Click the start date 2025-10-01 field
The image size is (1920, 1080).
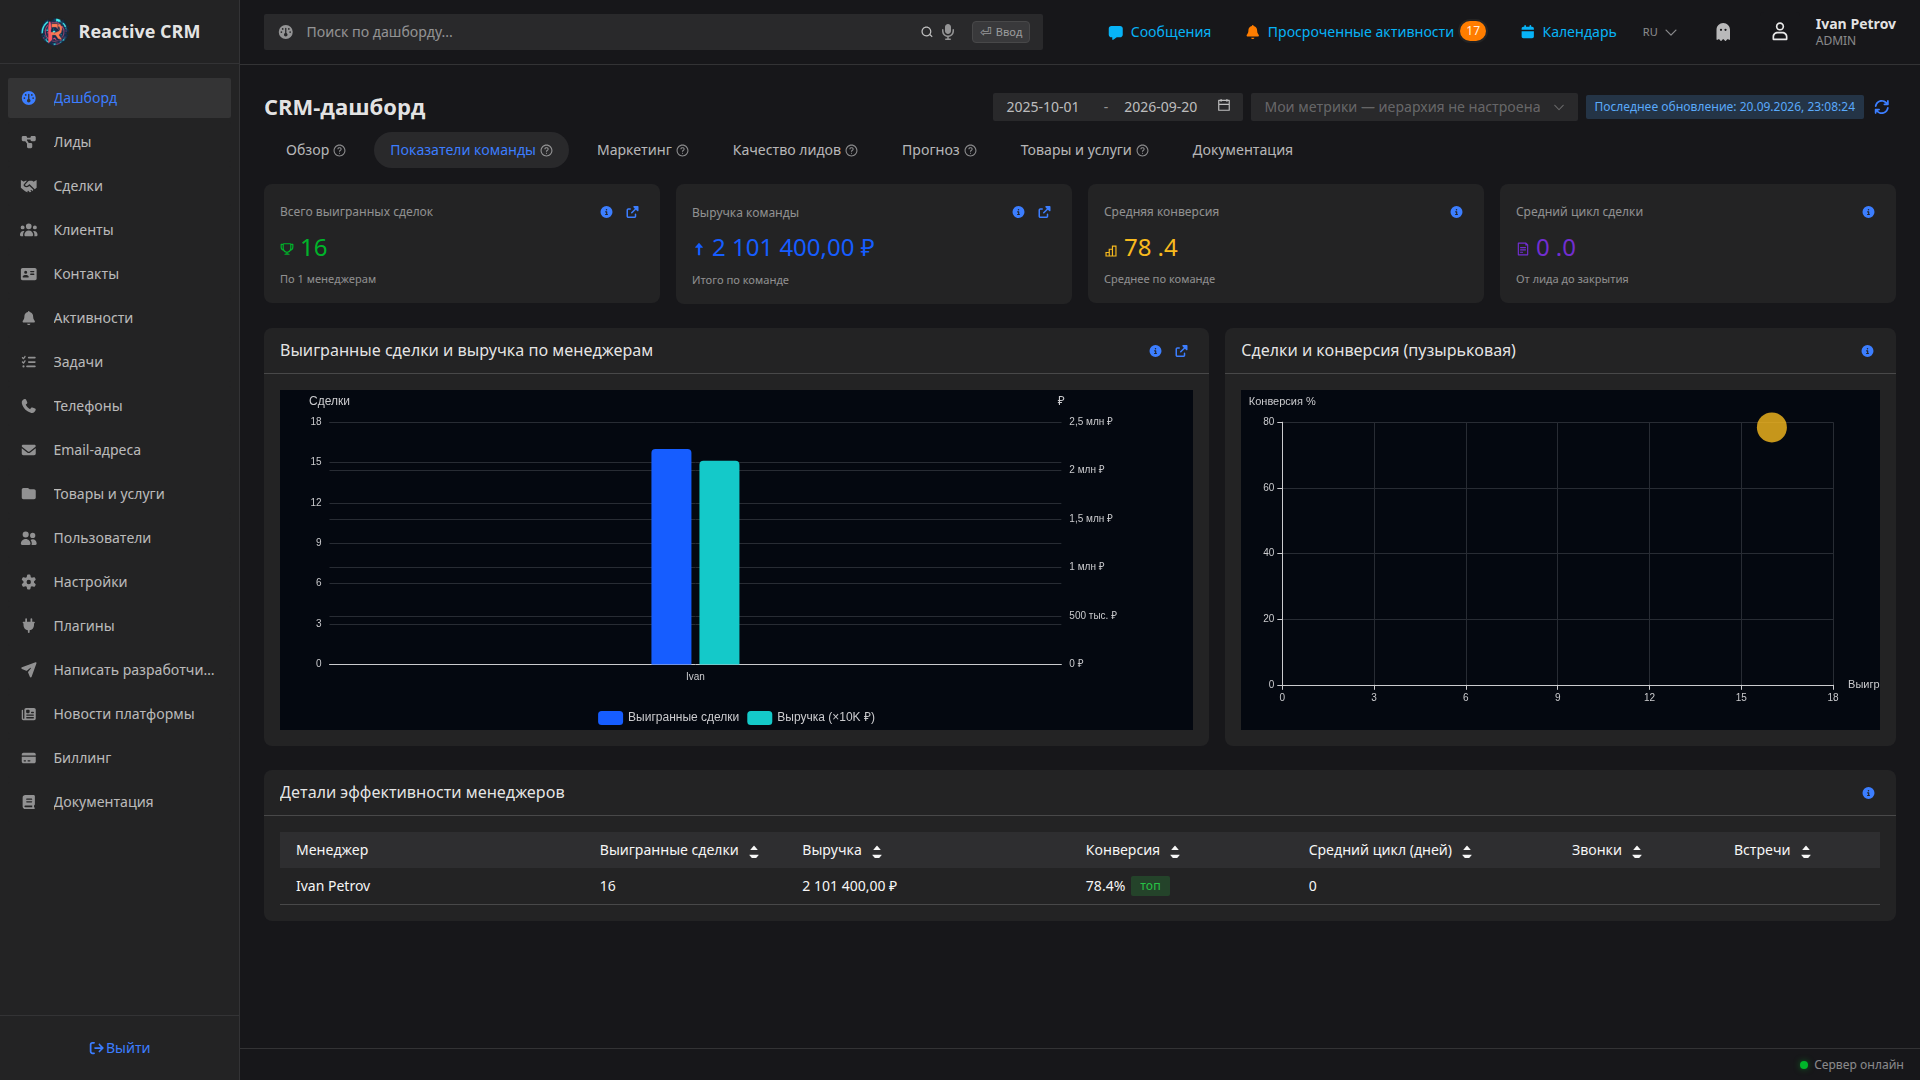tap(1042, 107)
